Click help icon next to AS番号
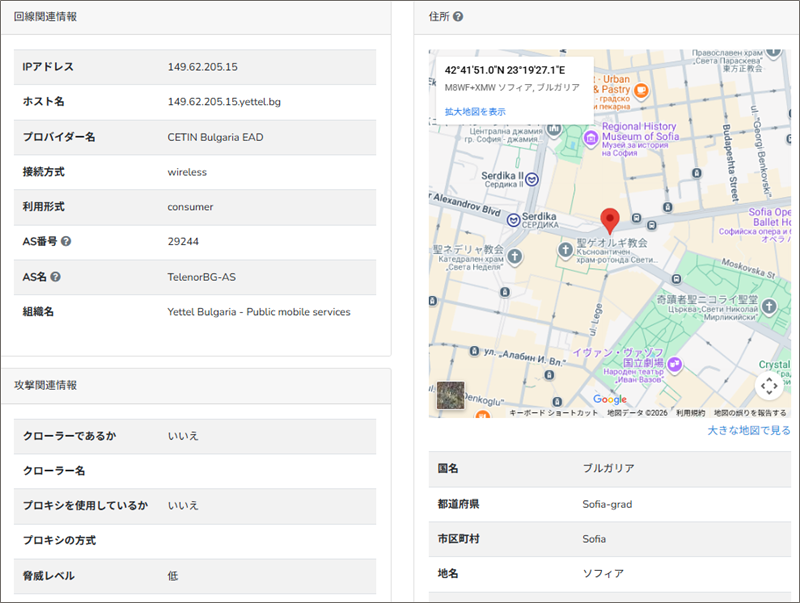 click(x=66, y=242)
